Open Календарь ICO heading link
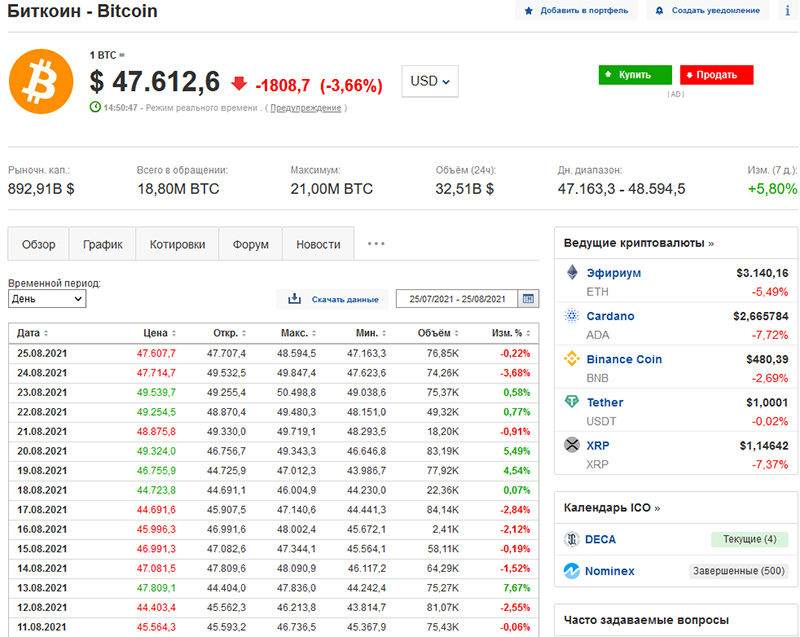800x637 pixels. 612,507
